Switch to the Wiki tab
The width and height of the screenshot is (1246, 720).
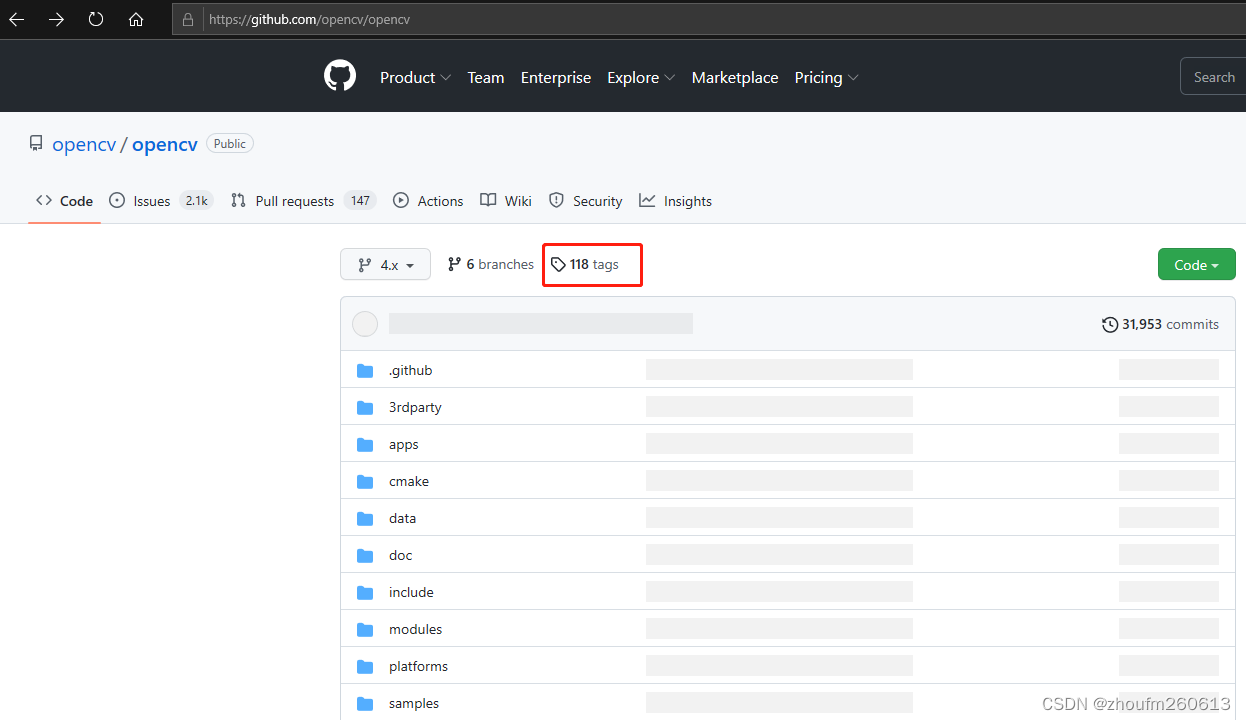tap(506, 201)
